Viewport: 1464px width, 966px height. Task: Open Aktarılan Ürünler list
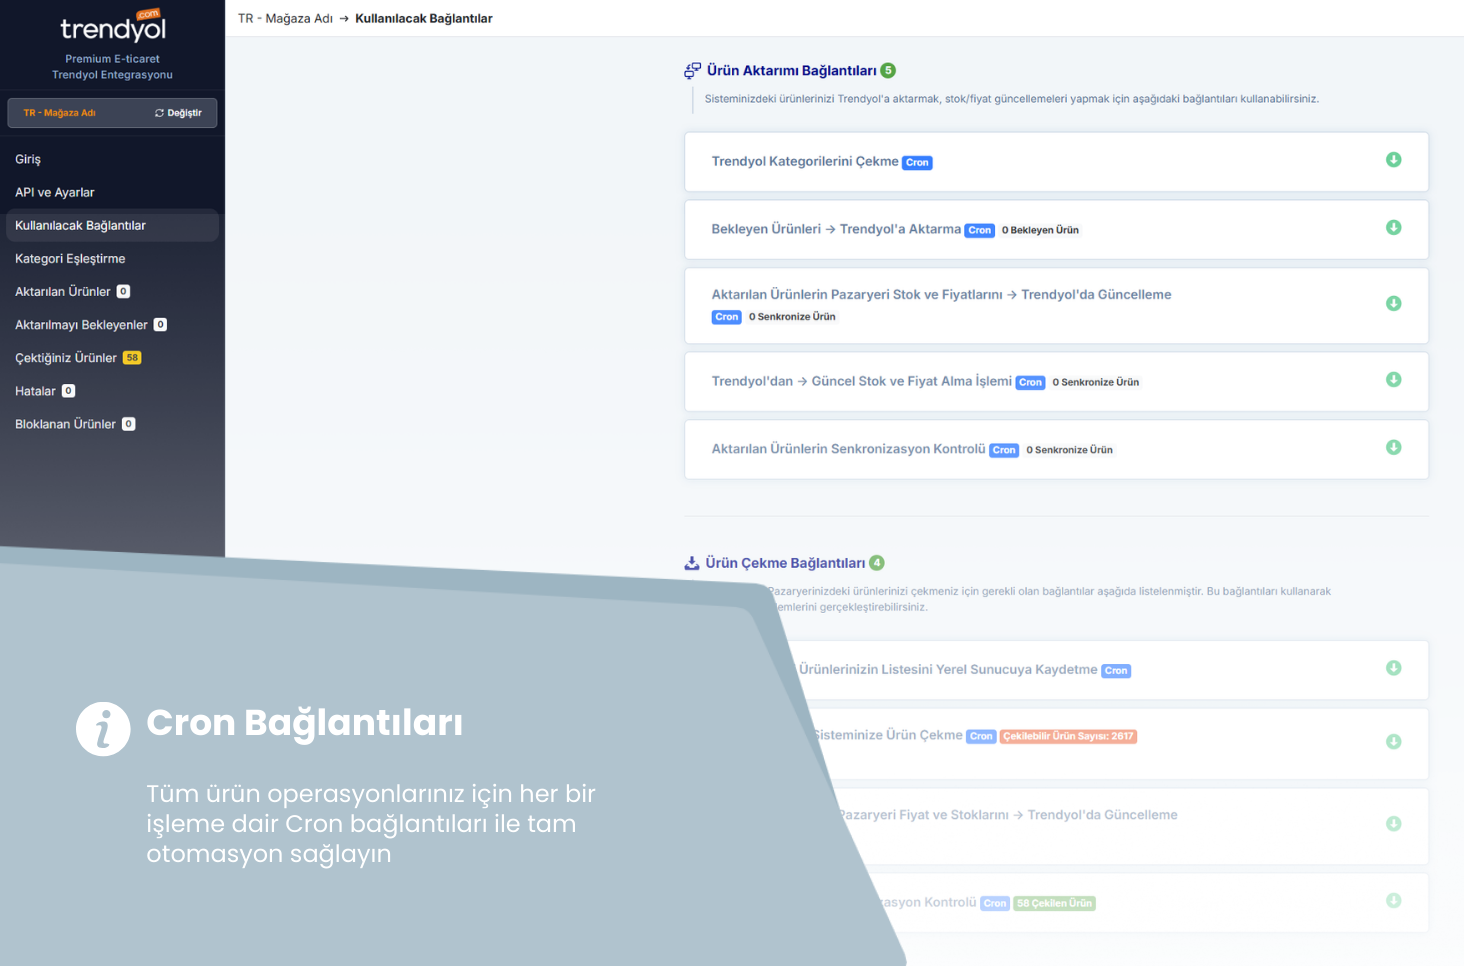(x=63, y=291)
